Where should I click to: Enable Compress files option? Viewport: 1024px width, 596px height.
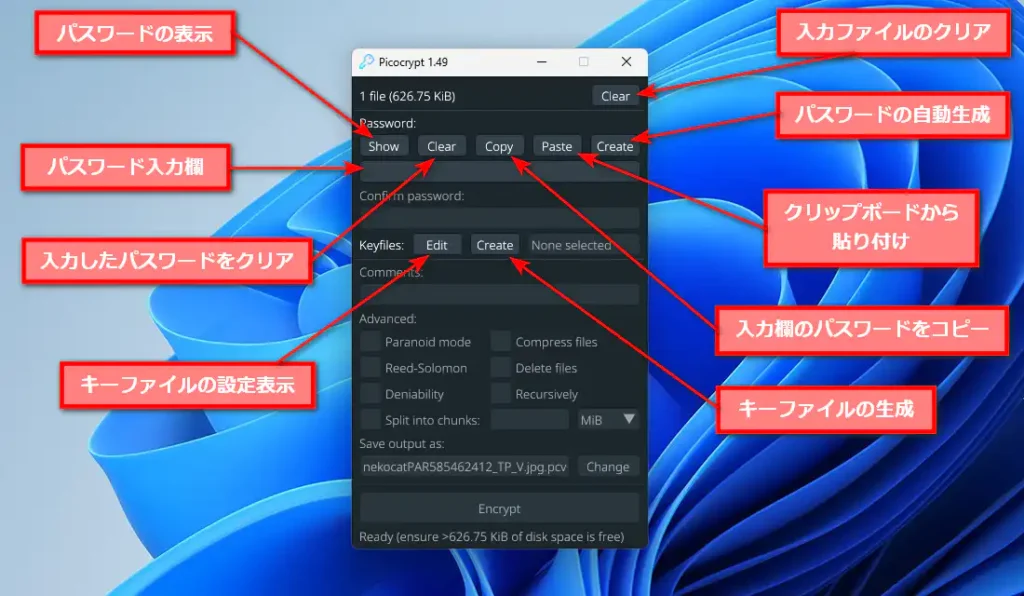(501, 341)
